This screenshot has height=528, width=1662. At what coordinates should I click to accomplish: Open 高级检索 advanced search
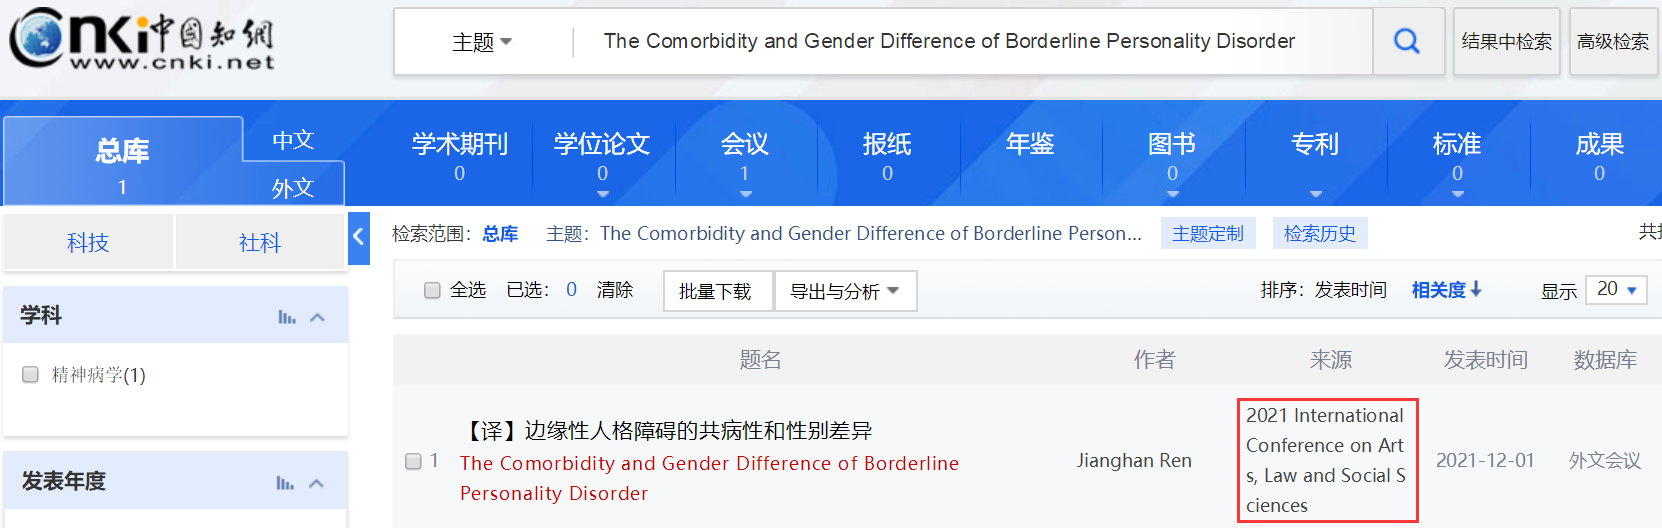(x=1613, y=41)
